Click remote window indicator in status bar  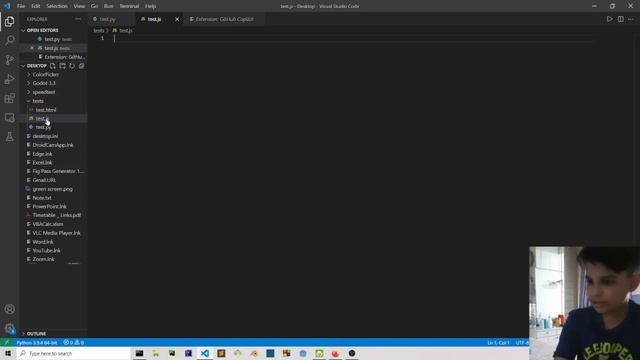(x=7, y=342)
